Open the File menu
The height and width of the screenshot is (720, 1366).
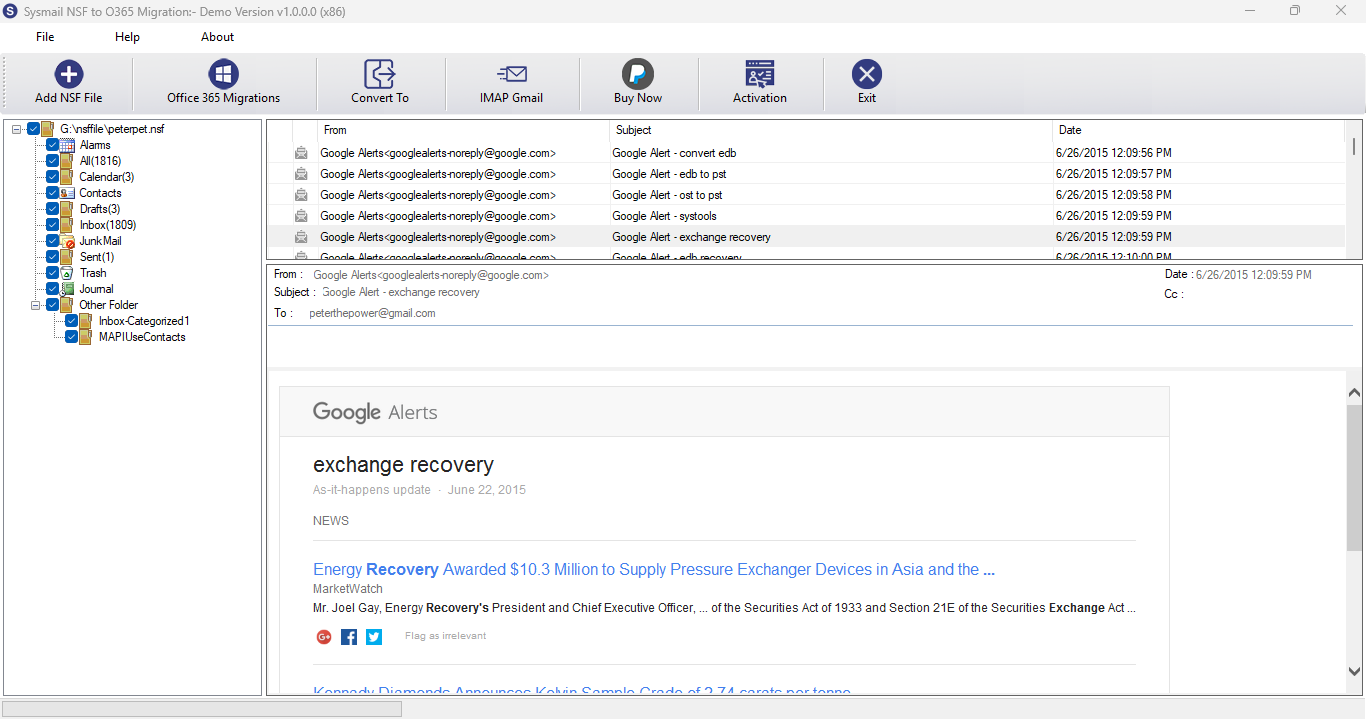click(45, 37)
